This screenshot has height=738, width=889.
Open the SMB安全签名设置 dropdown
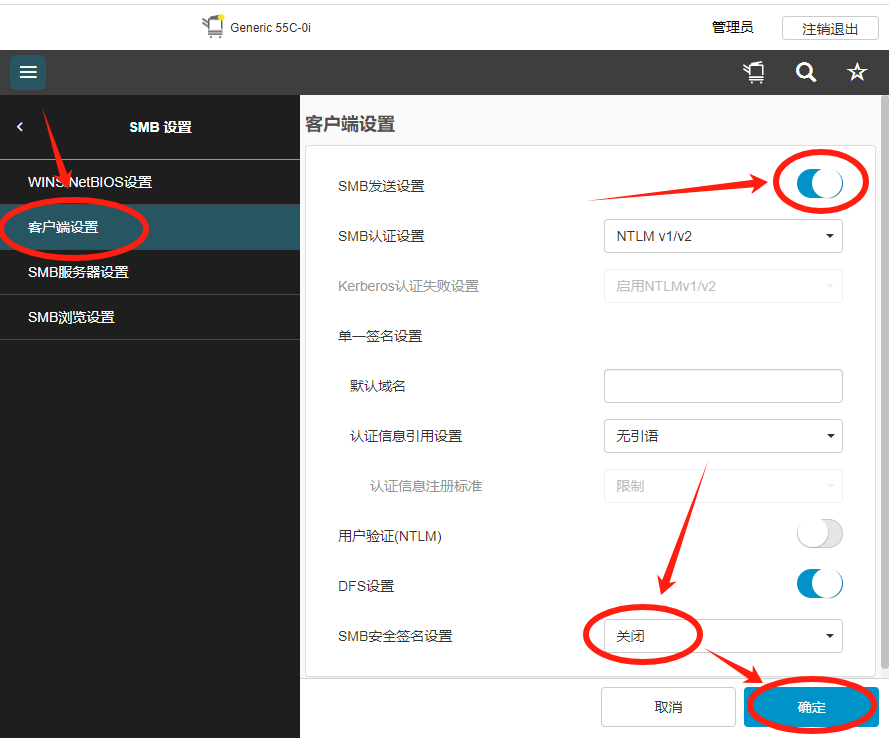coord(723,636)
